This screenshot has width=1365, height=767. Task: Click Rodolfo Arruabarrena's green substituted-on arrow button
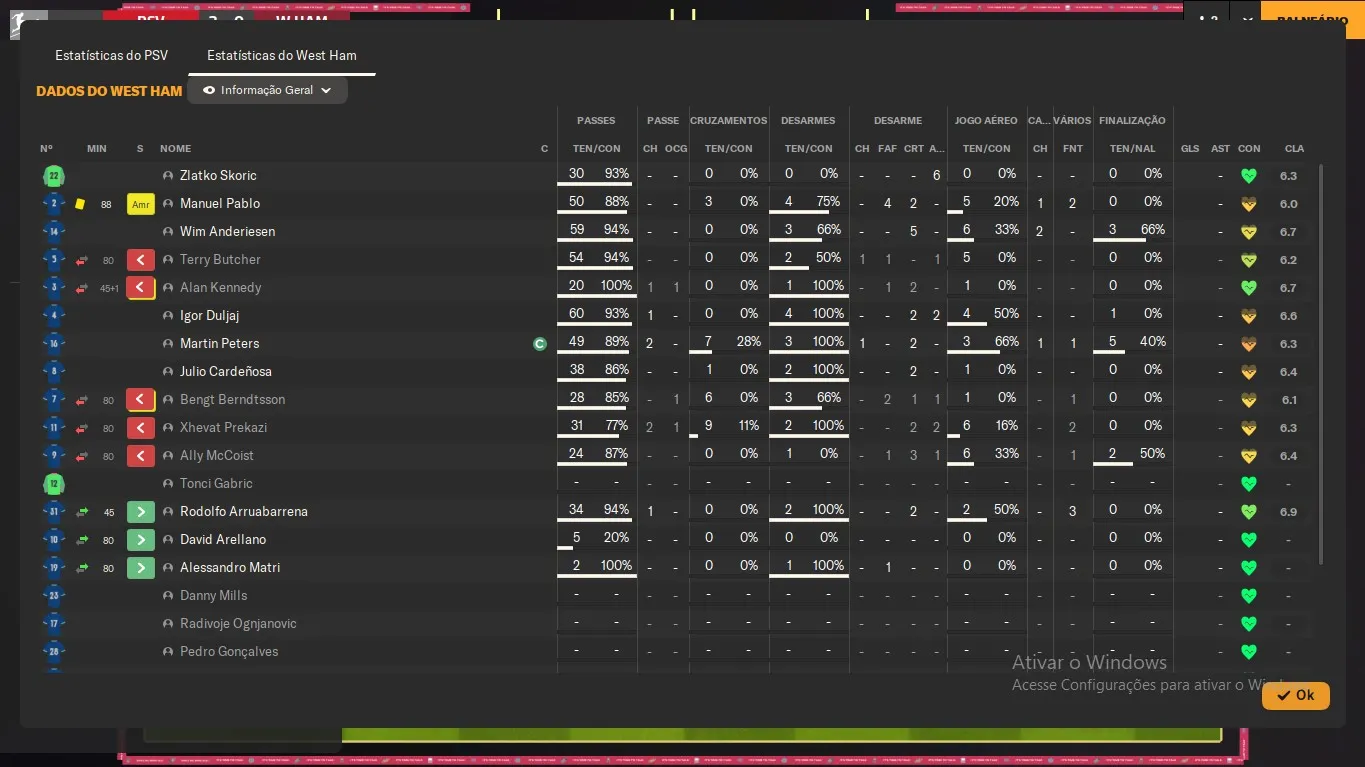pyautogui.click(x=140, y=512)
